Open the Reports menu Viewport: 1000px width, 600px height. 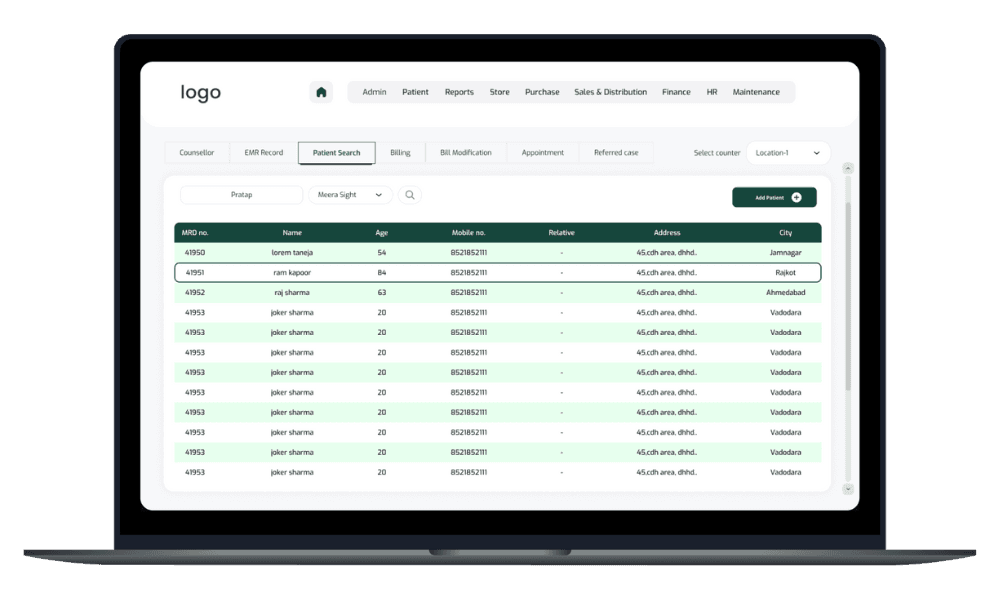(x=459, y=92)
